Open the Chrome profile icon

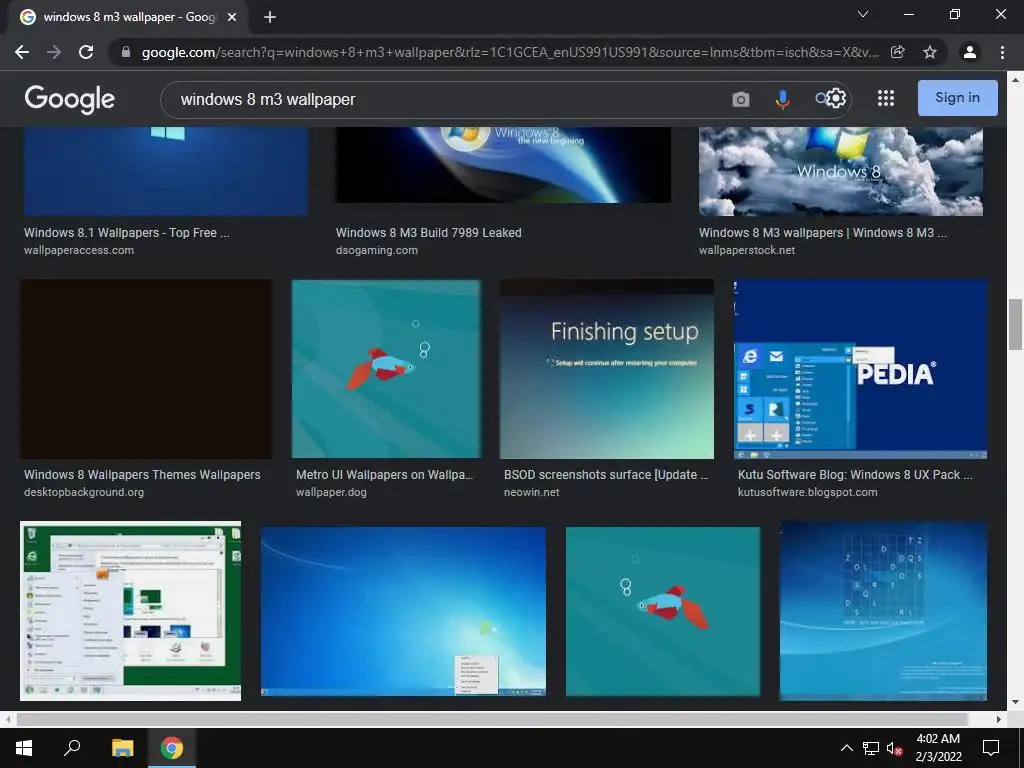[970, 52]
